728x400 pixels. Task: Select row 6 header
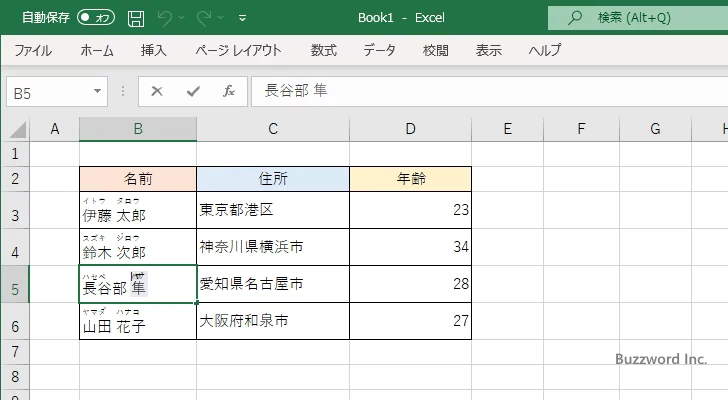(15, 322)
